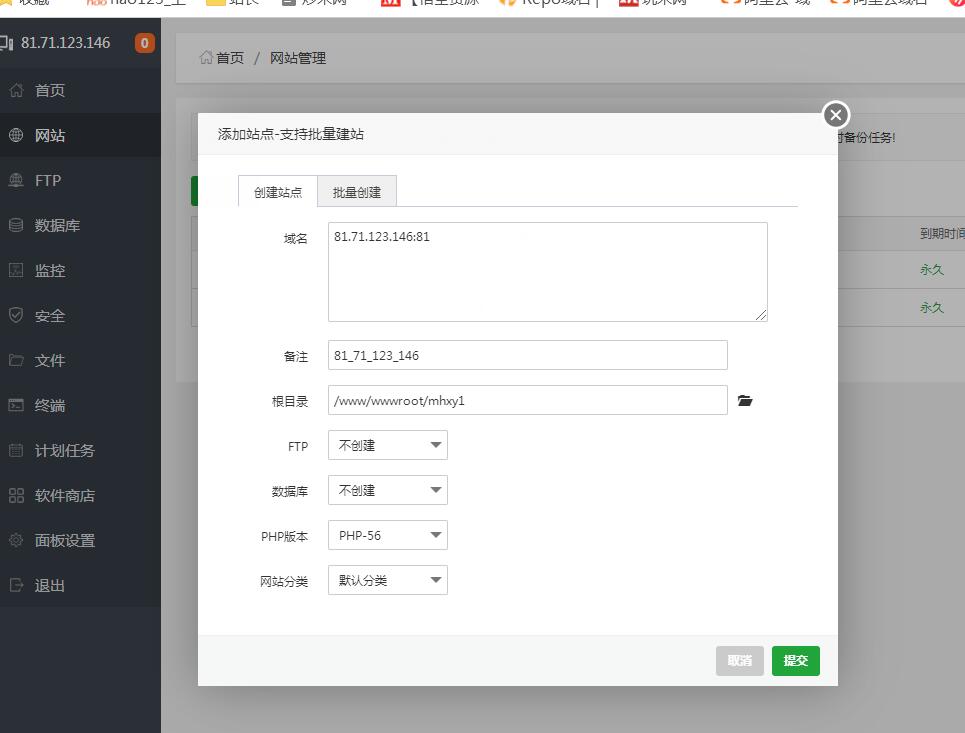
Task: Click the gray 取消 cancel button
Action: (740, 661)
